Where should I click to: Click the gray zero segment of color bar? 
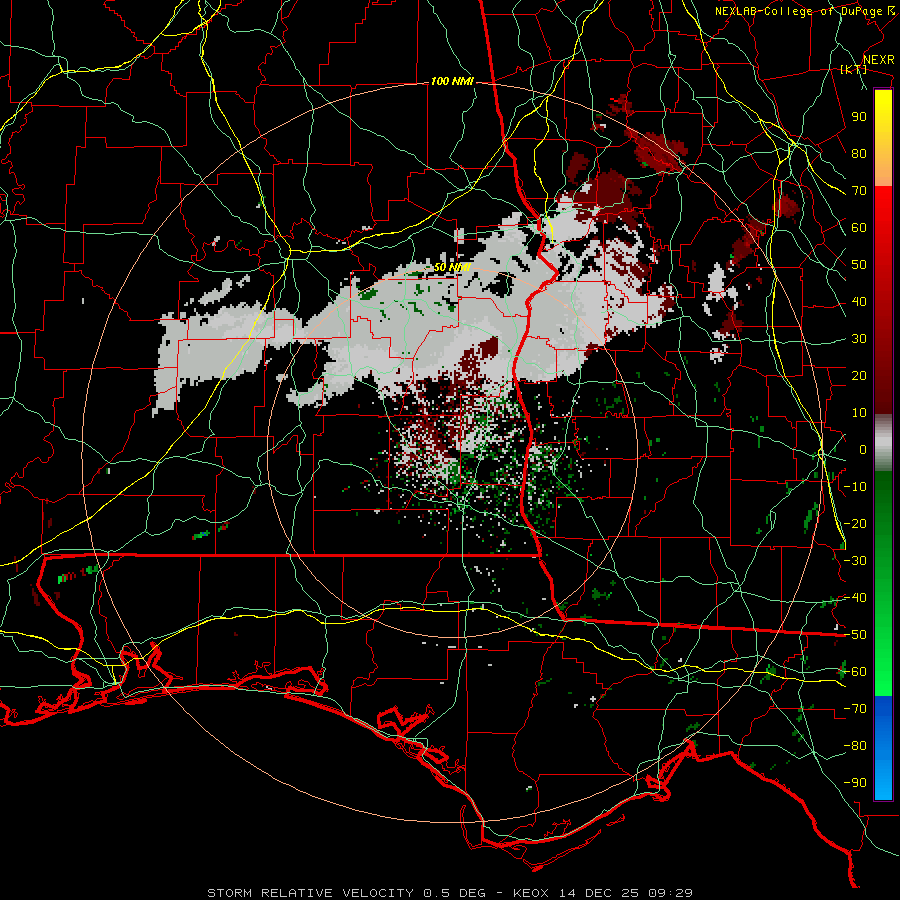883,443
